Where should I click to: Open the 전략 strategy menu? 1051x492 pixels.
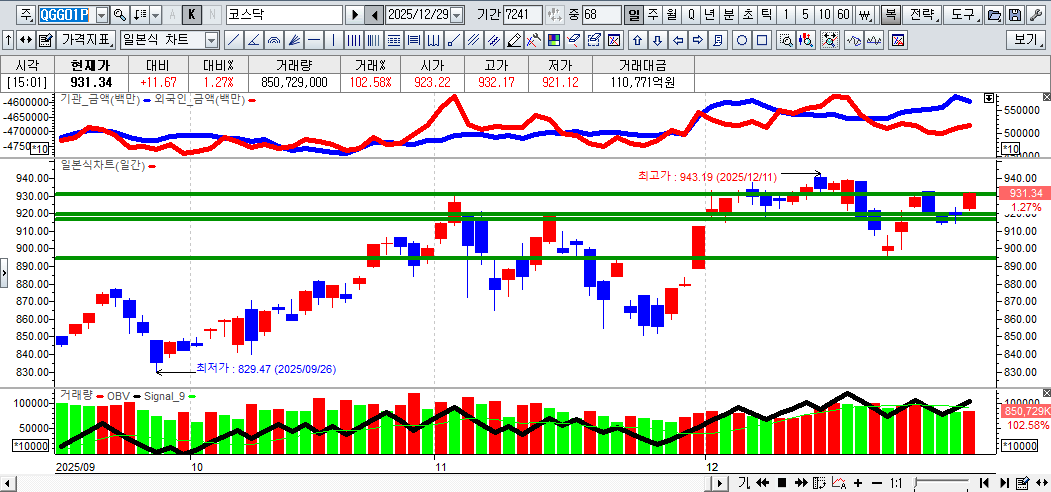pos(924,15)
